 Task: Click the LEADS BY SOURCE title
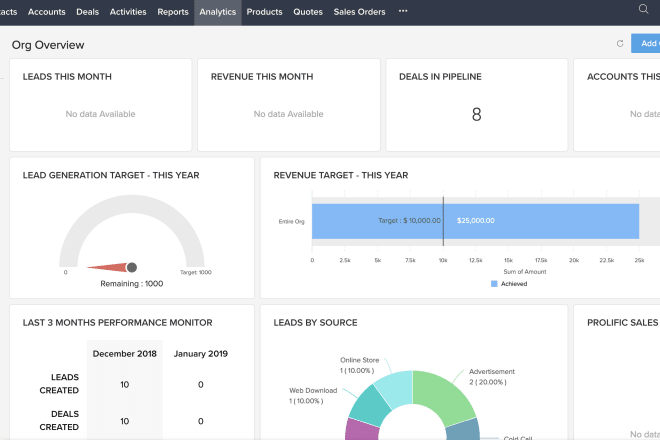click(315, 323)
